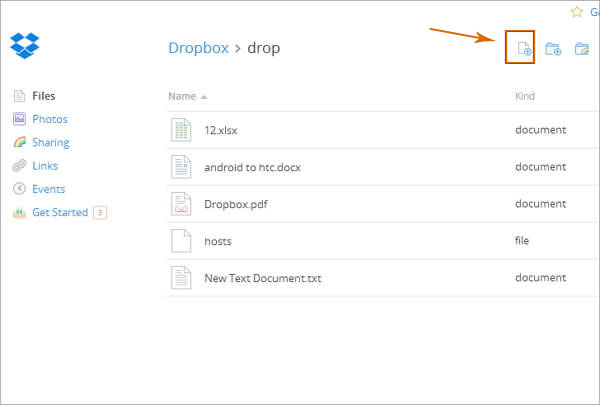Screen dimensions: 600x405
Task: Click the Sharing rainbow icon in sidebar
Action: [20, 142]
